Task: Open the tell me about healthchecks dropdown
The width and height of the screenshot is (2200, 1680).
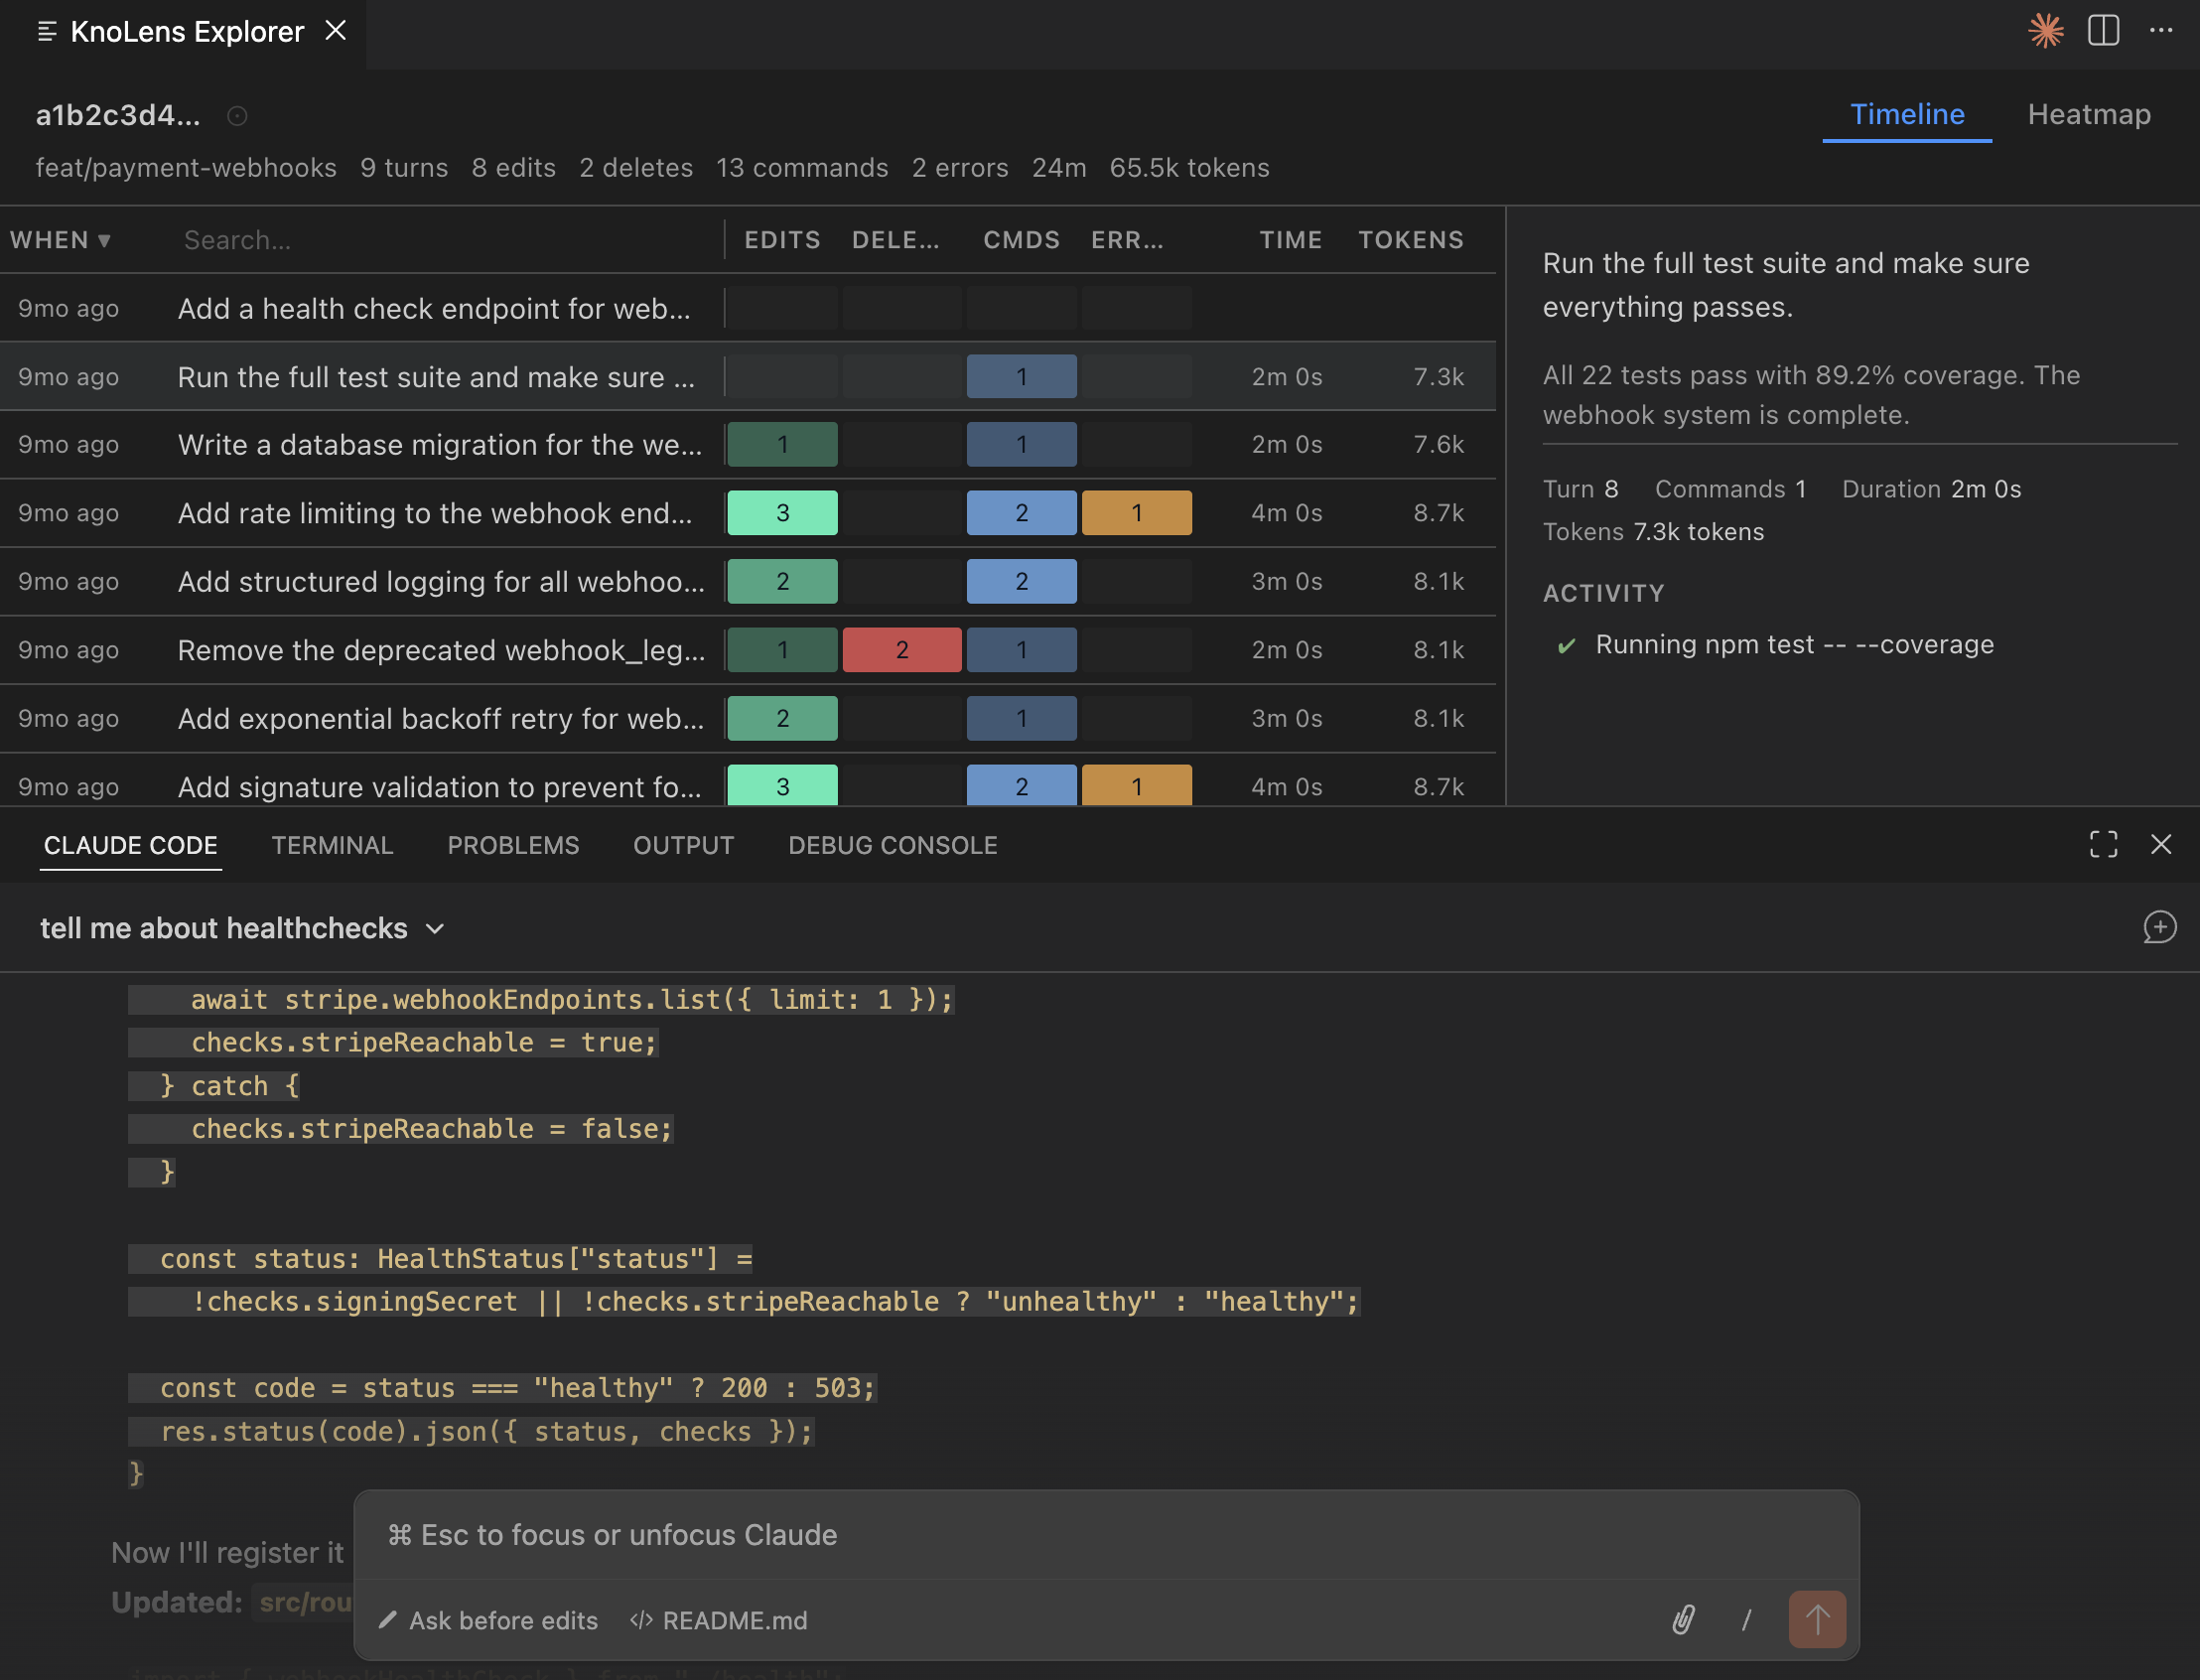Action: click(434, 928)
